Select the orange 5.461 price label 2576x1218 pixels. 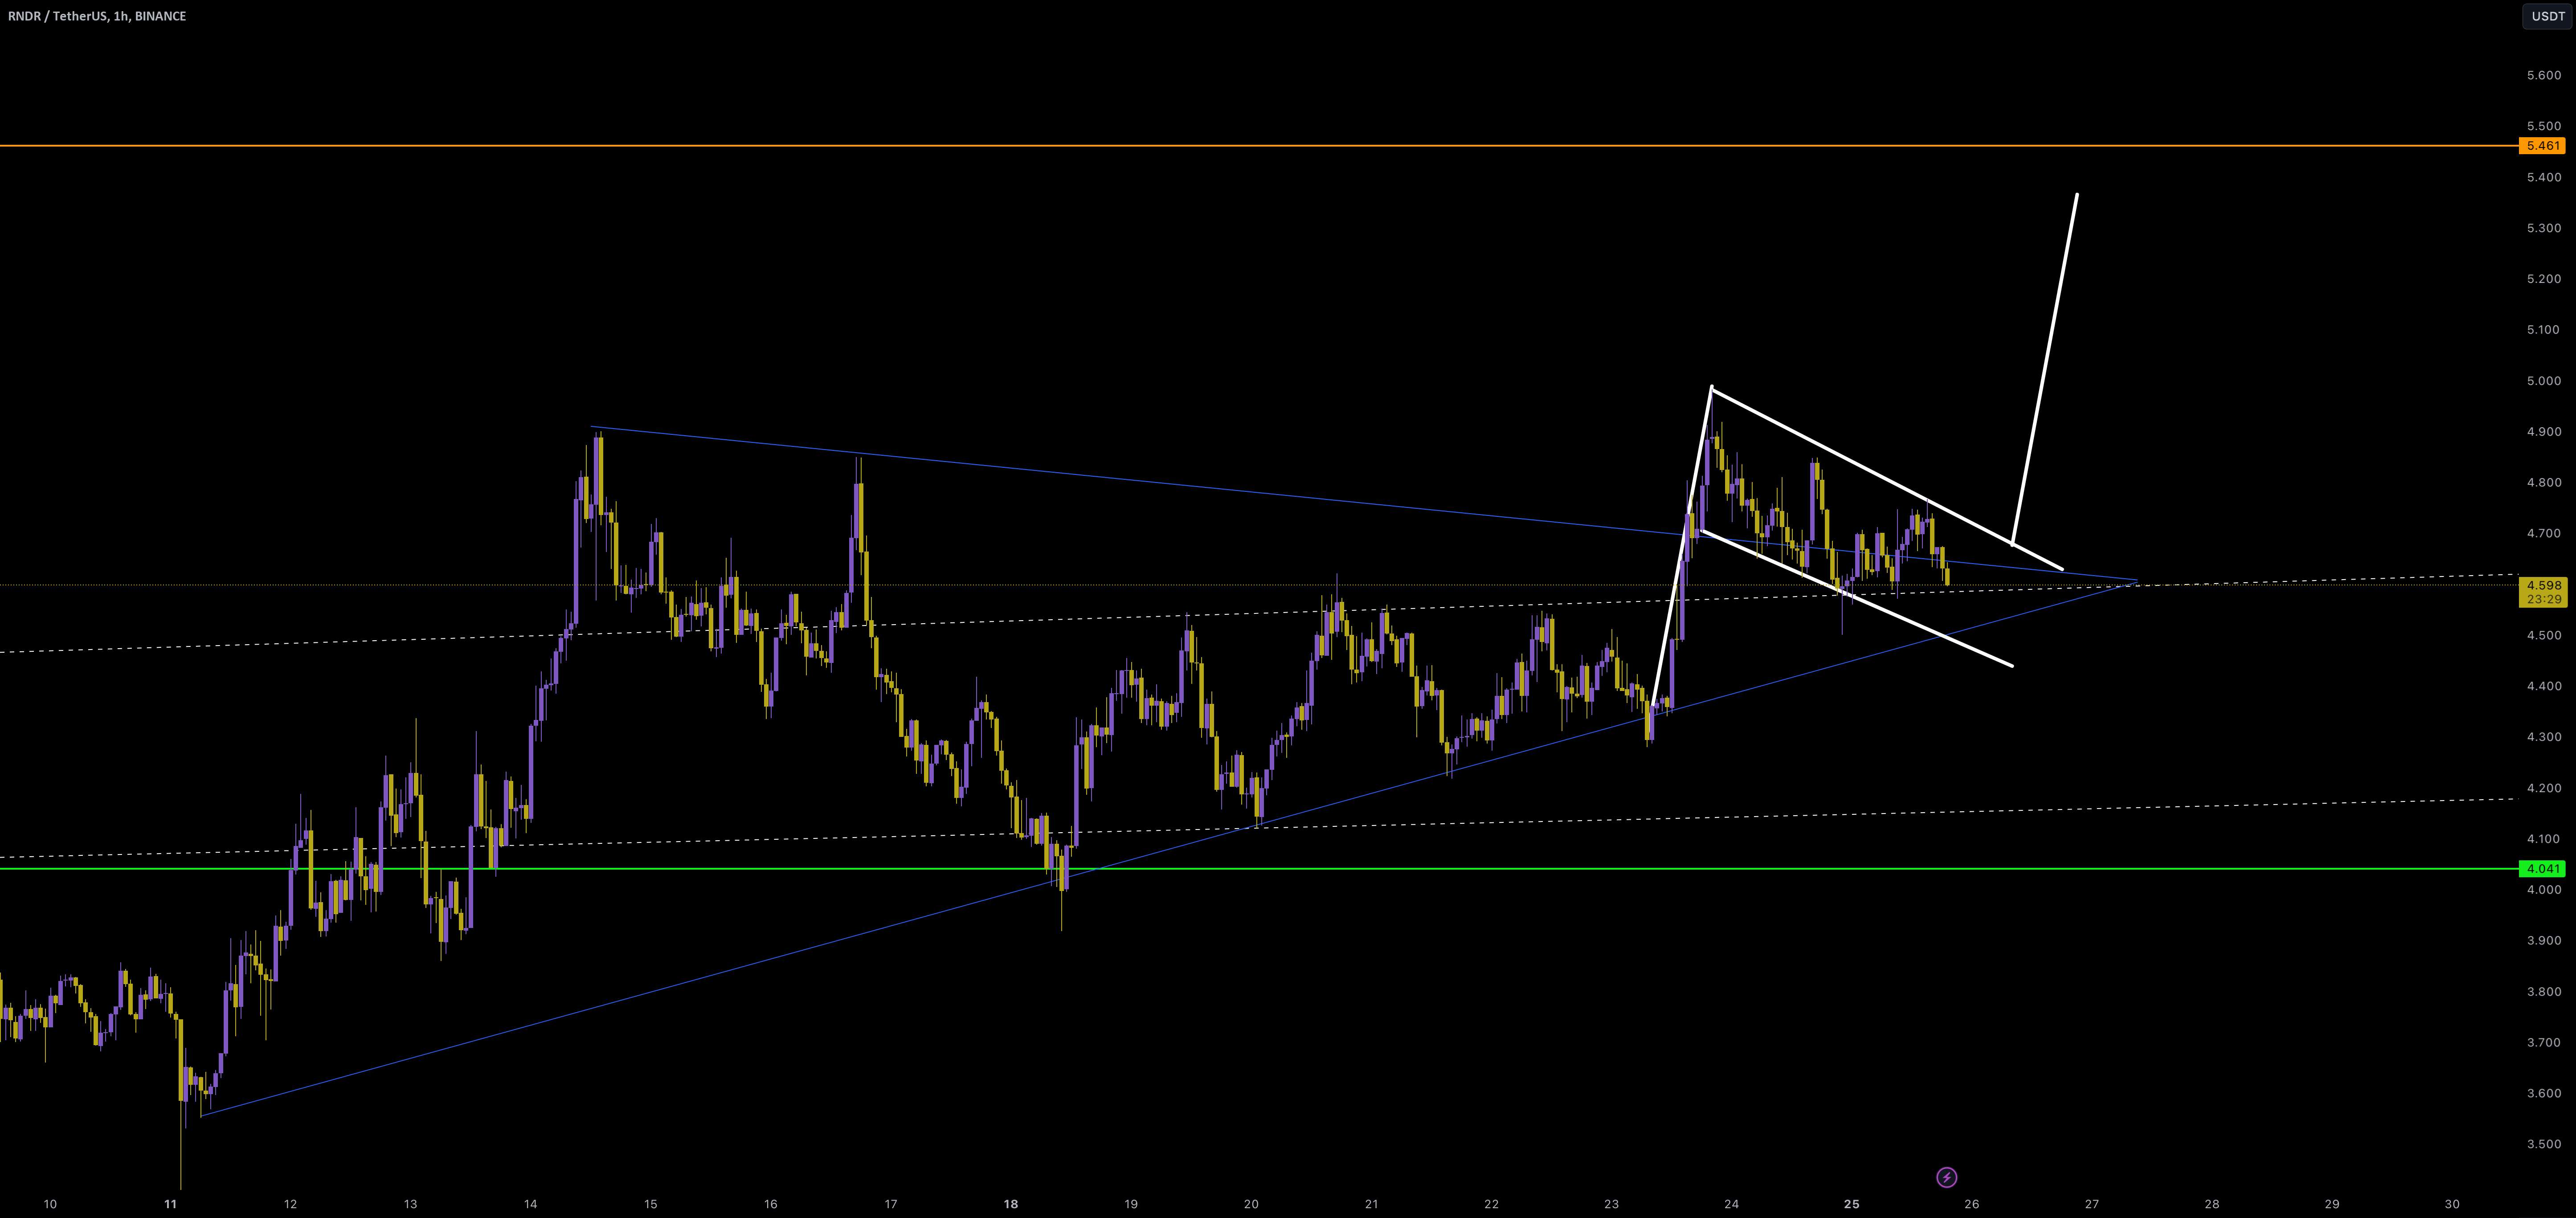pyautogui.click(x=2542, y=146)
